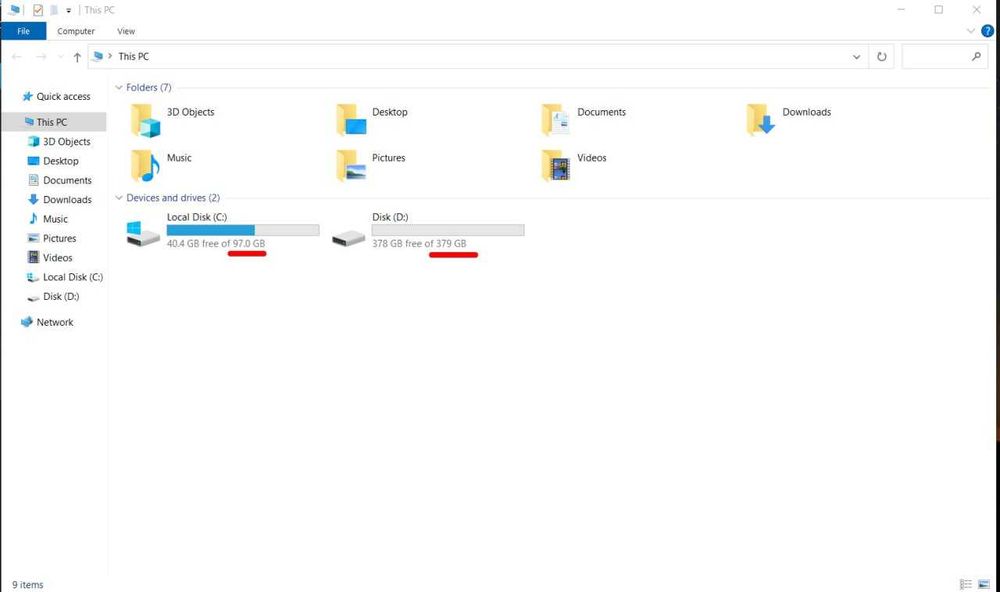This screenshot has width=1000, height=592.
Task: Click the Back arrow navigation button
Action: 17,57
